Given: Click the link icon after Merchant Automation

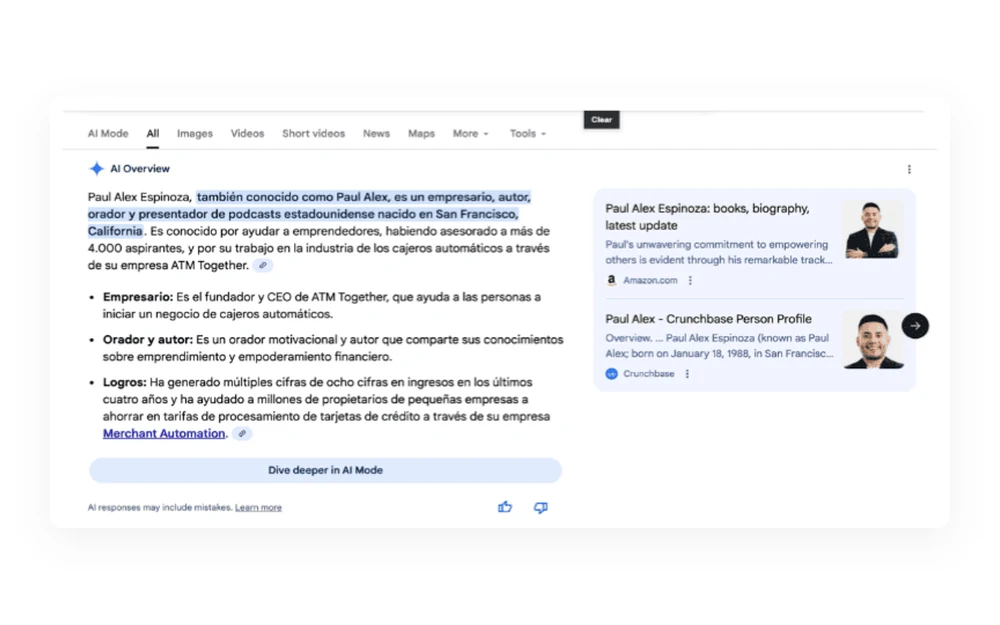Looking at the screenshot, I should click(242, 434).
